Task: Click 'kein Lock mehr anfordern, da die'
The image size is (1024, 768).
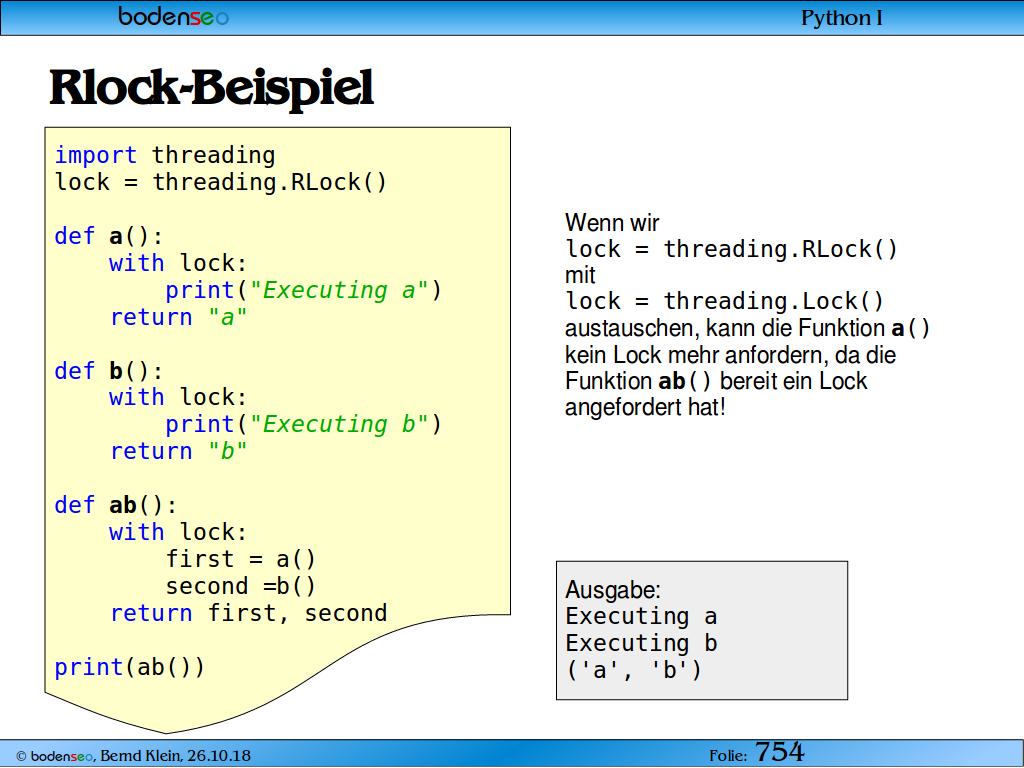Action: pyautogui.click(x=730, y=355)
